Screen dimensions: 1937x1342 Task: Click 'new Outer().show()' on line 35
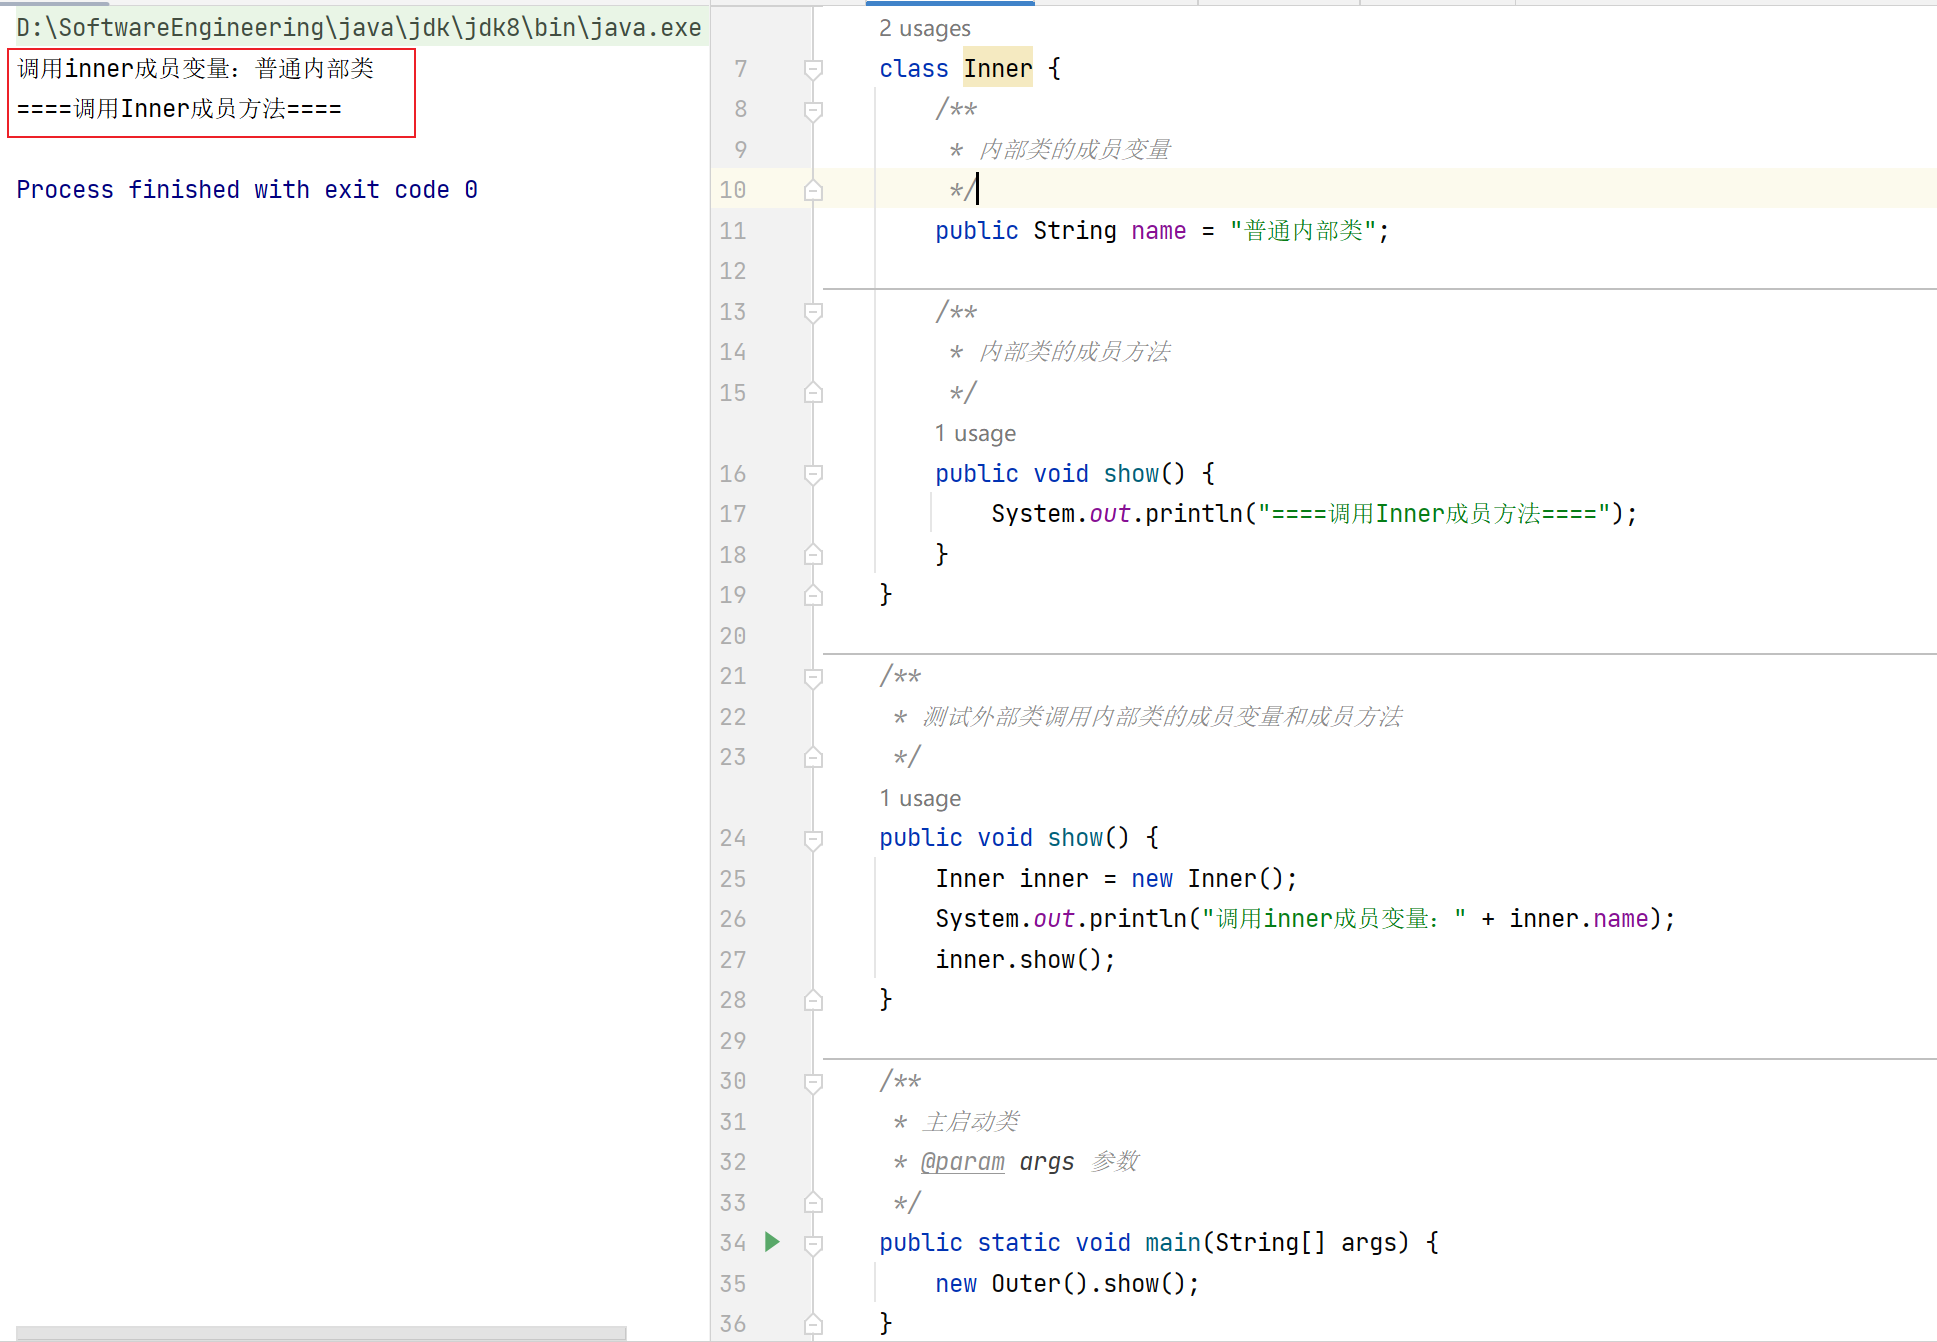(1060, 1284)
